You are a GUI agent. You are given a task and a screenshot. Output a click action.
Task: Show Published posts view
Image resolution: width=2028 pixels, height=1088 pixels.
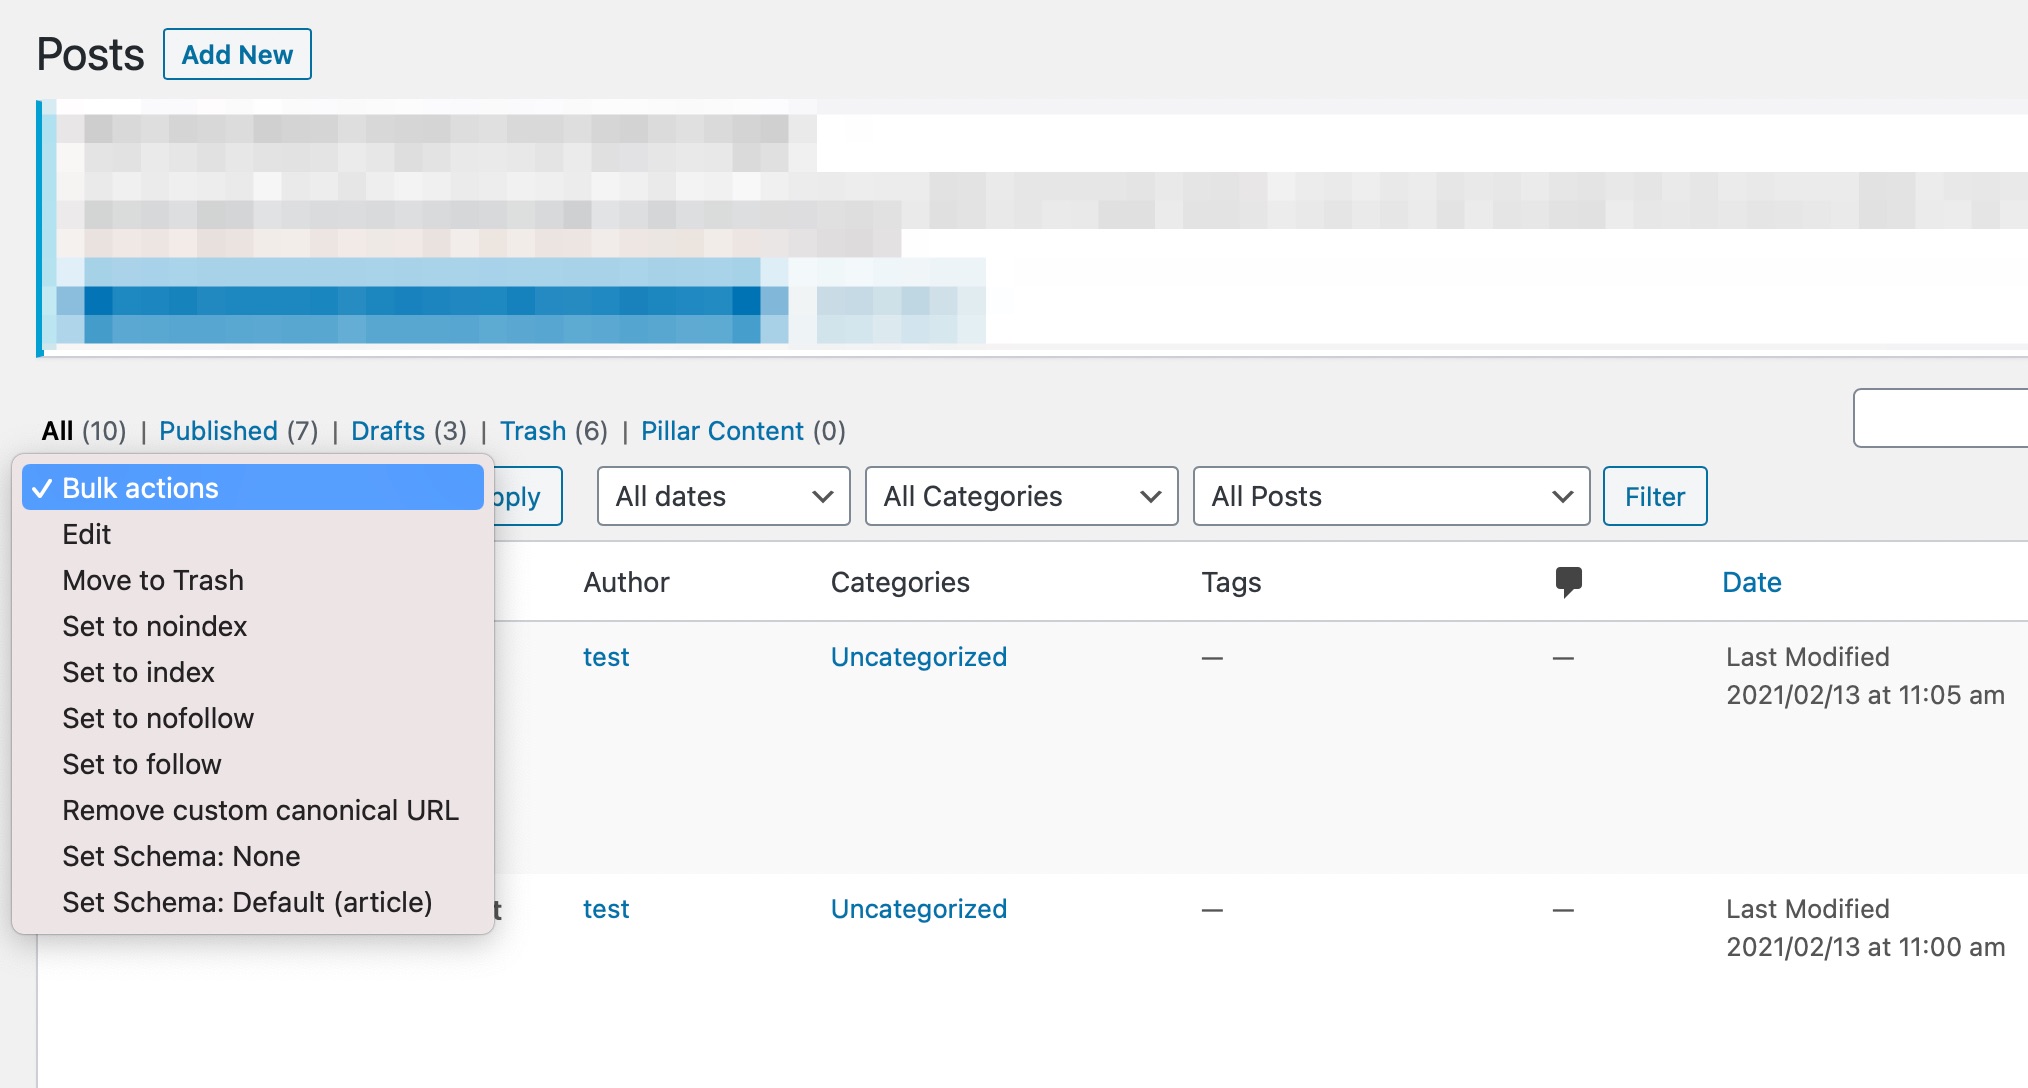[x=218, y=431]
